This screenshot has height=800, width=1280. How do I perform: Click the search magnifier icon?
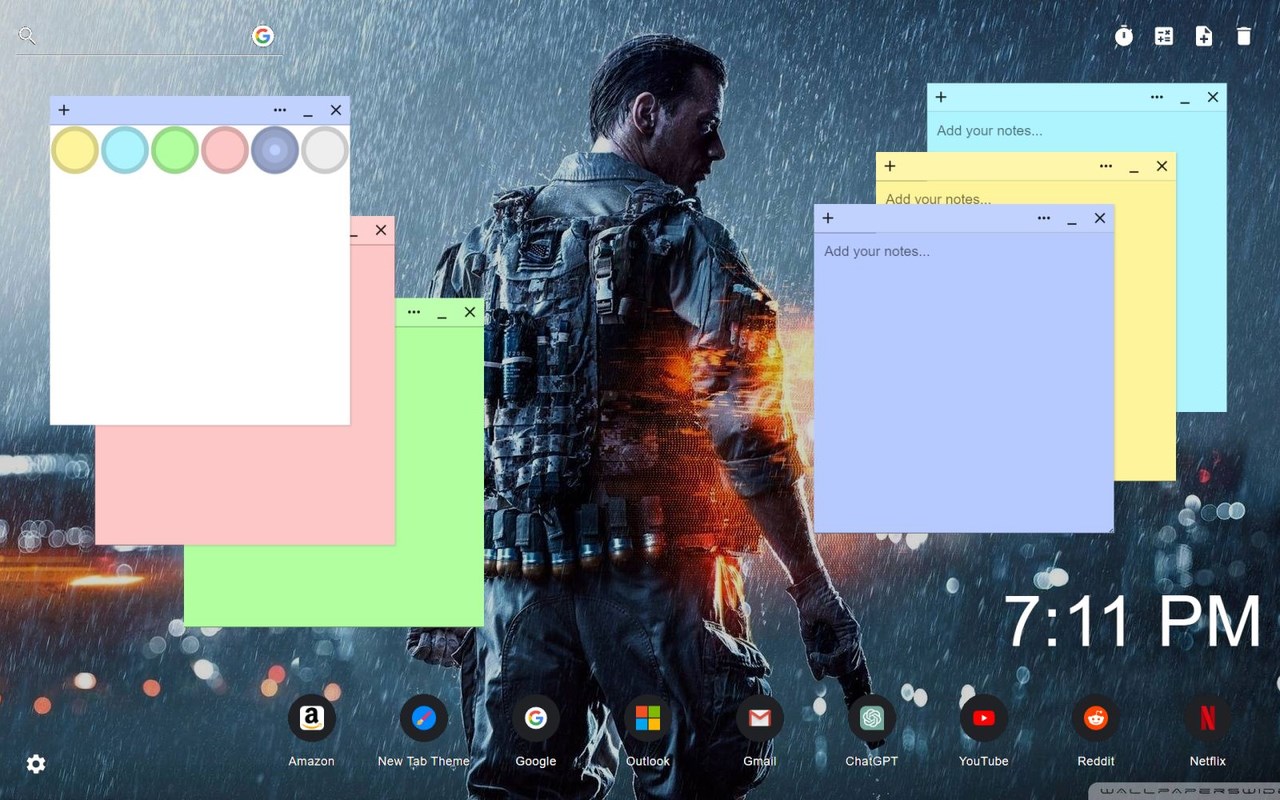click(27, 36)
